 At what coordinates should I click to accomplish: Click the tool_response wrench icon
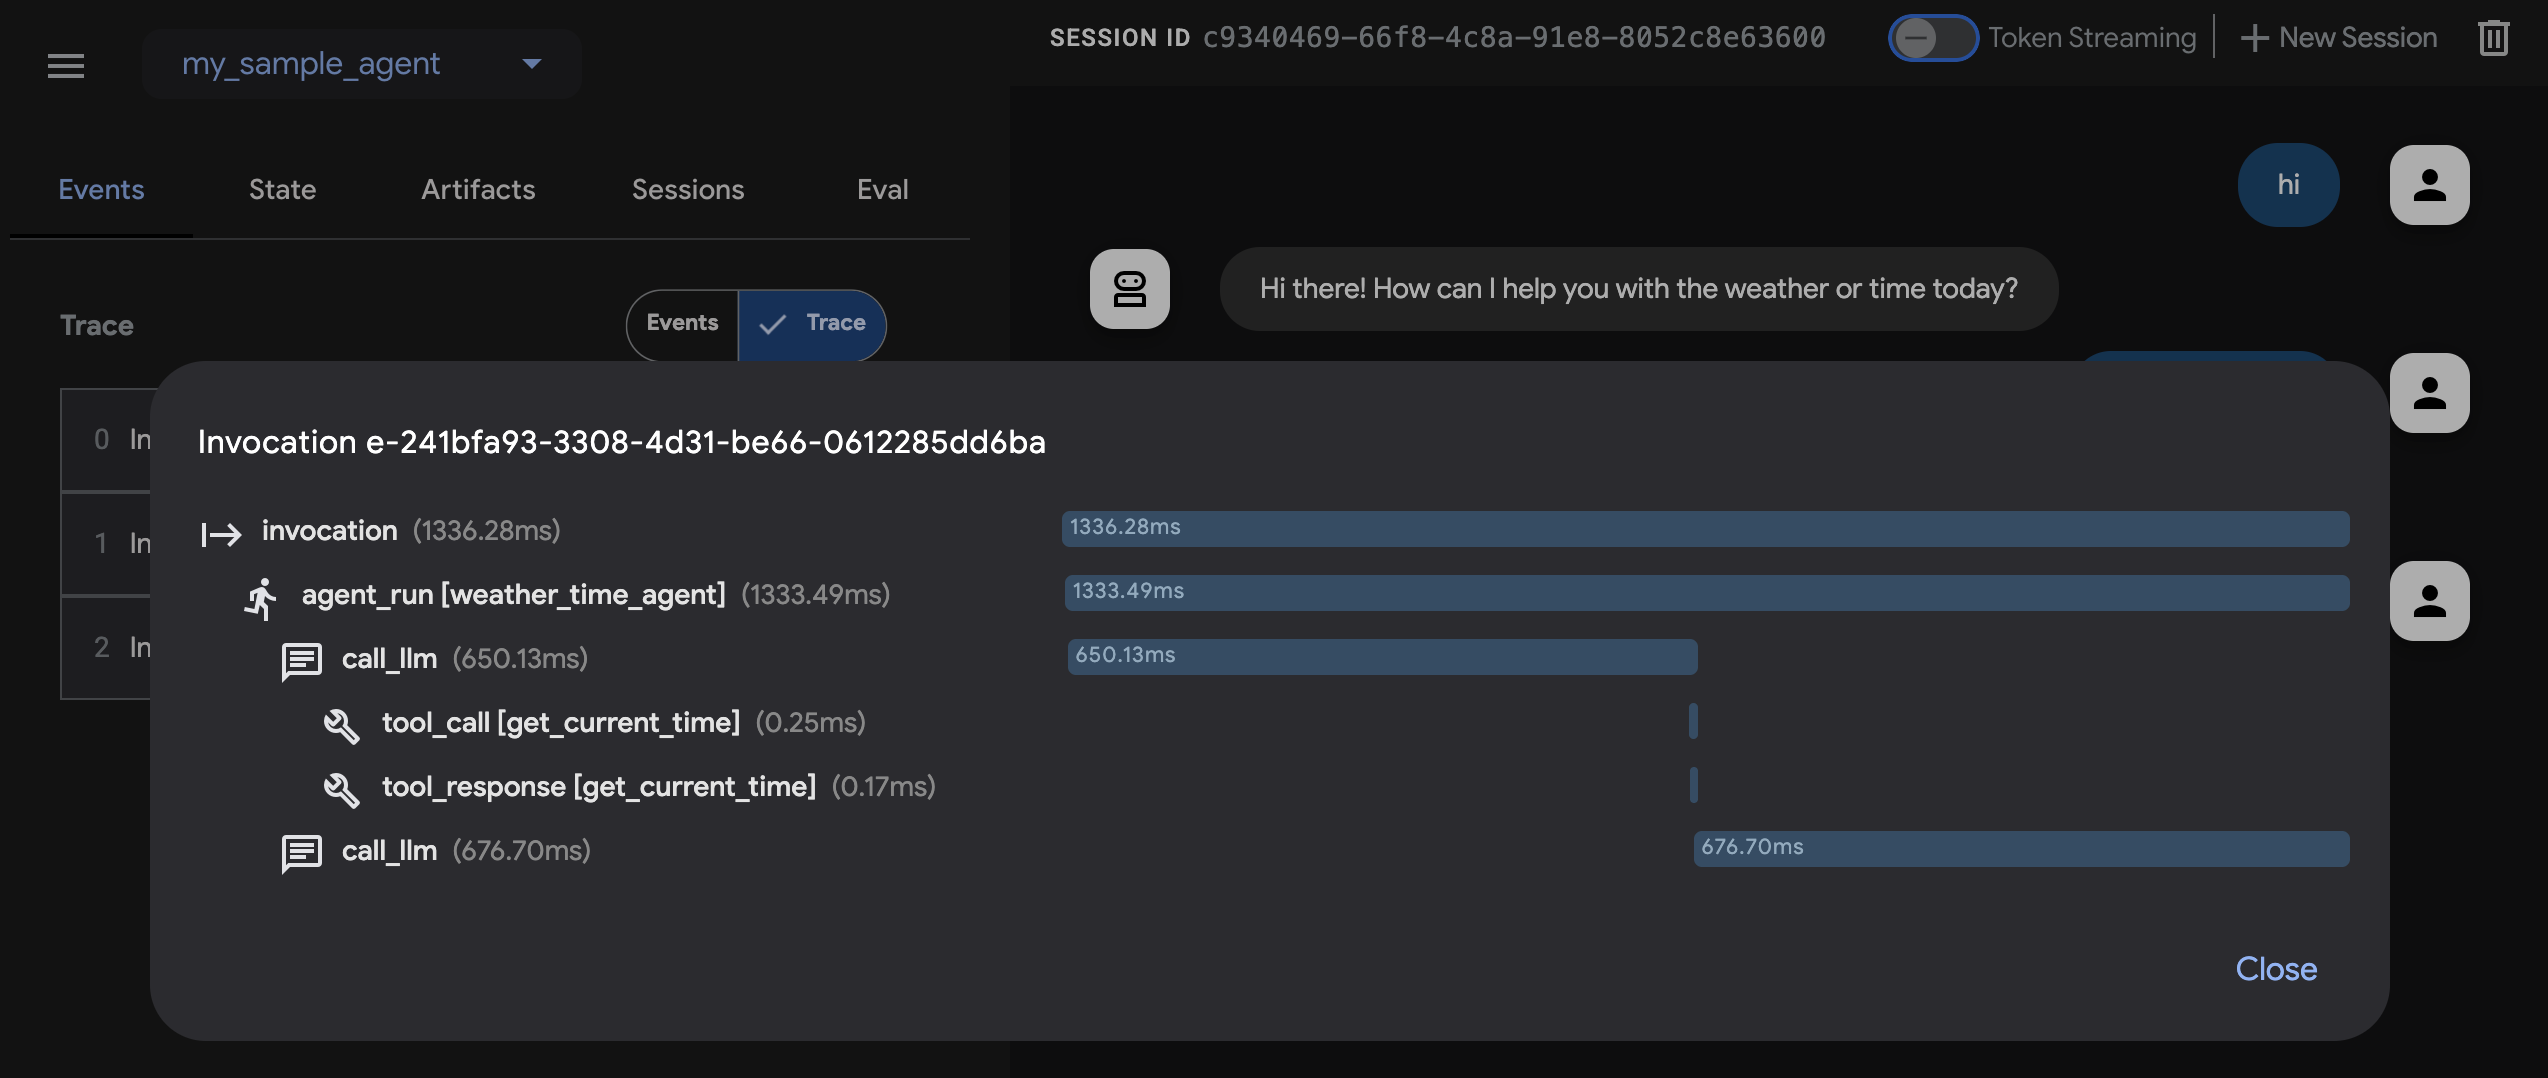pos(343,788)
